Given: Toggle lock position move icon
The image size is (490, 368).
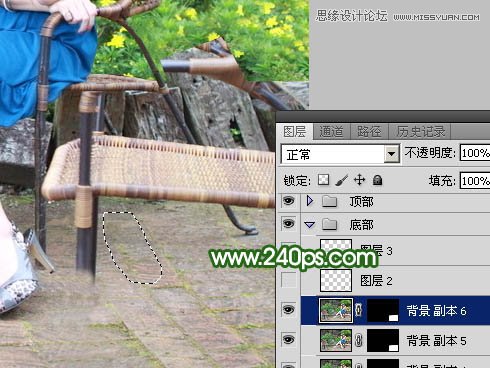Looking at the screenshot, I should pos(359,180).
